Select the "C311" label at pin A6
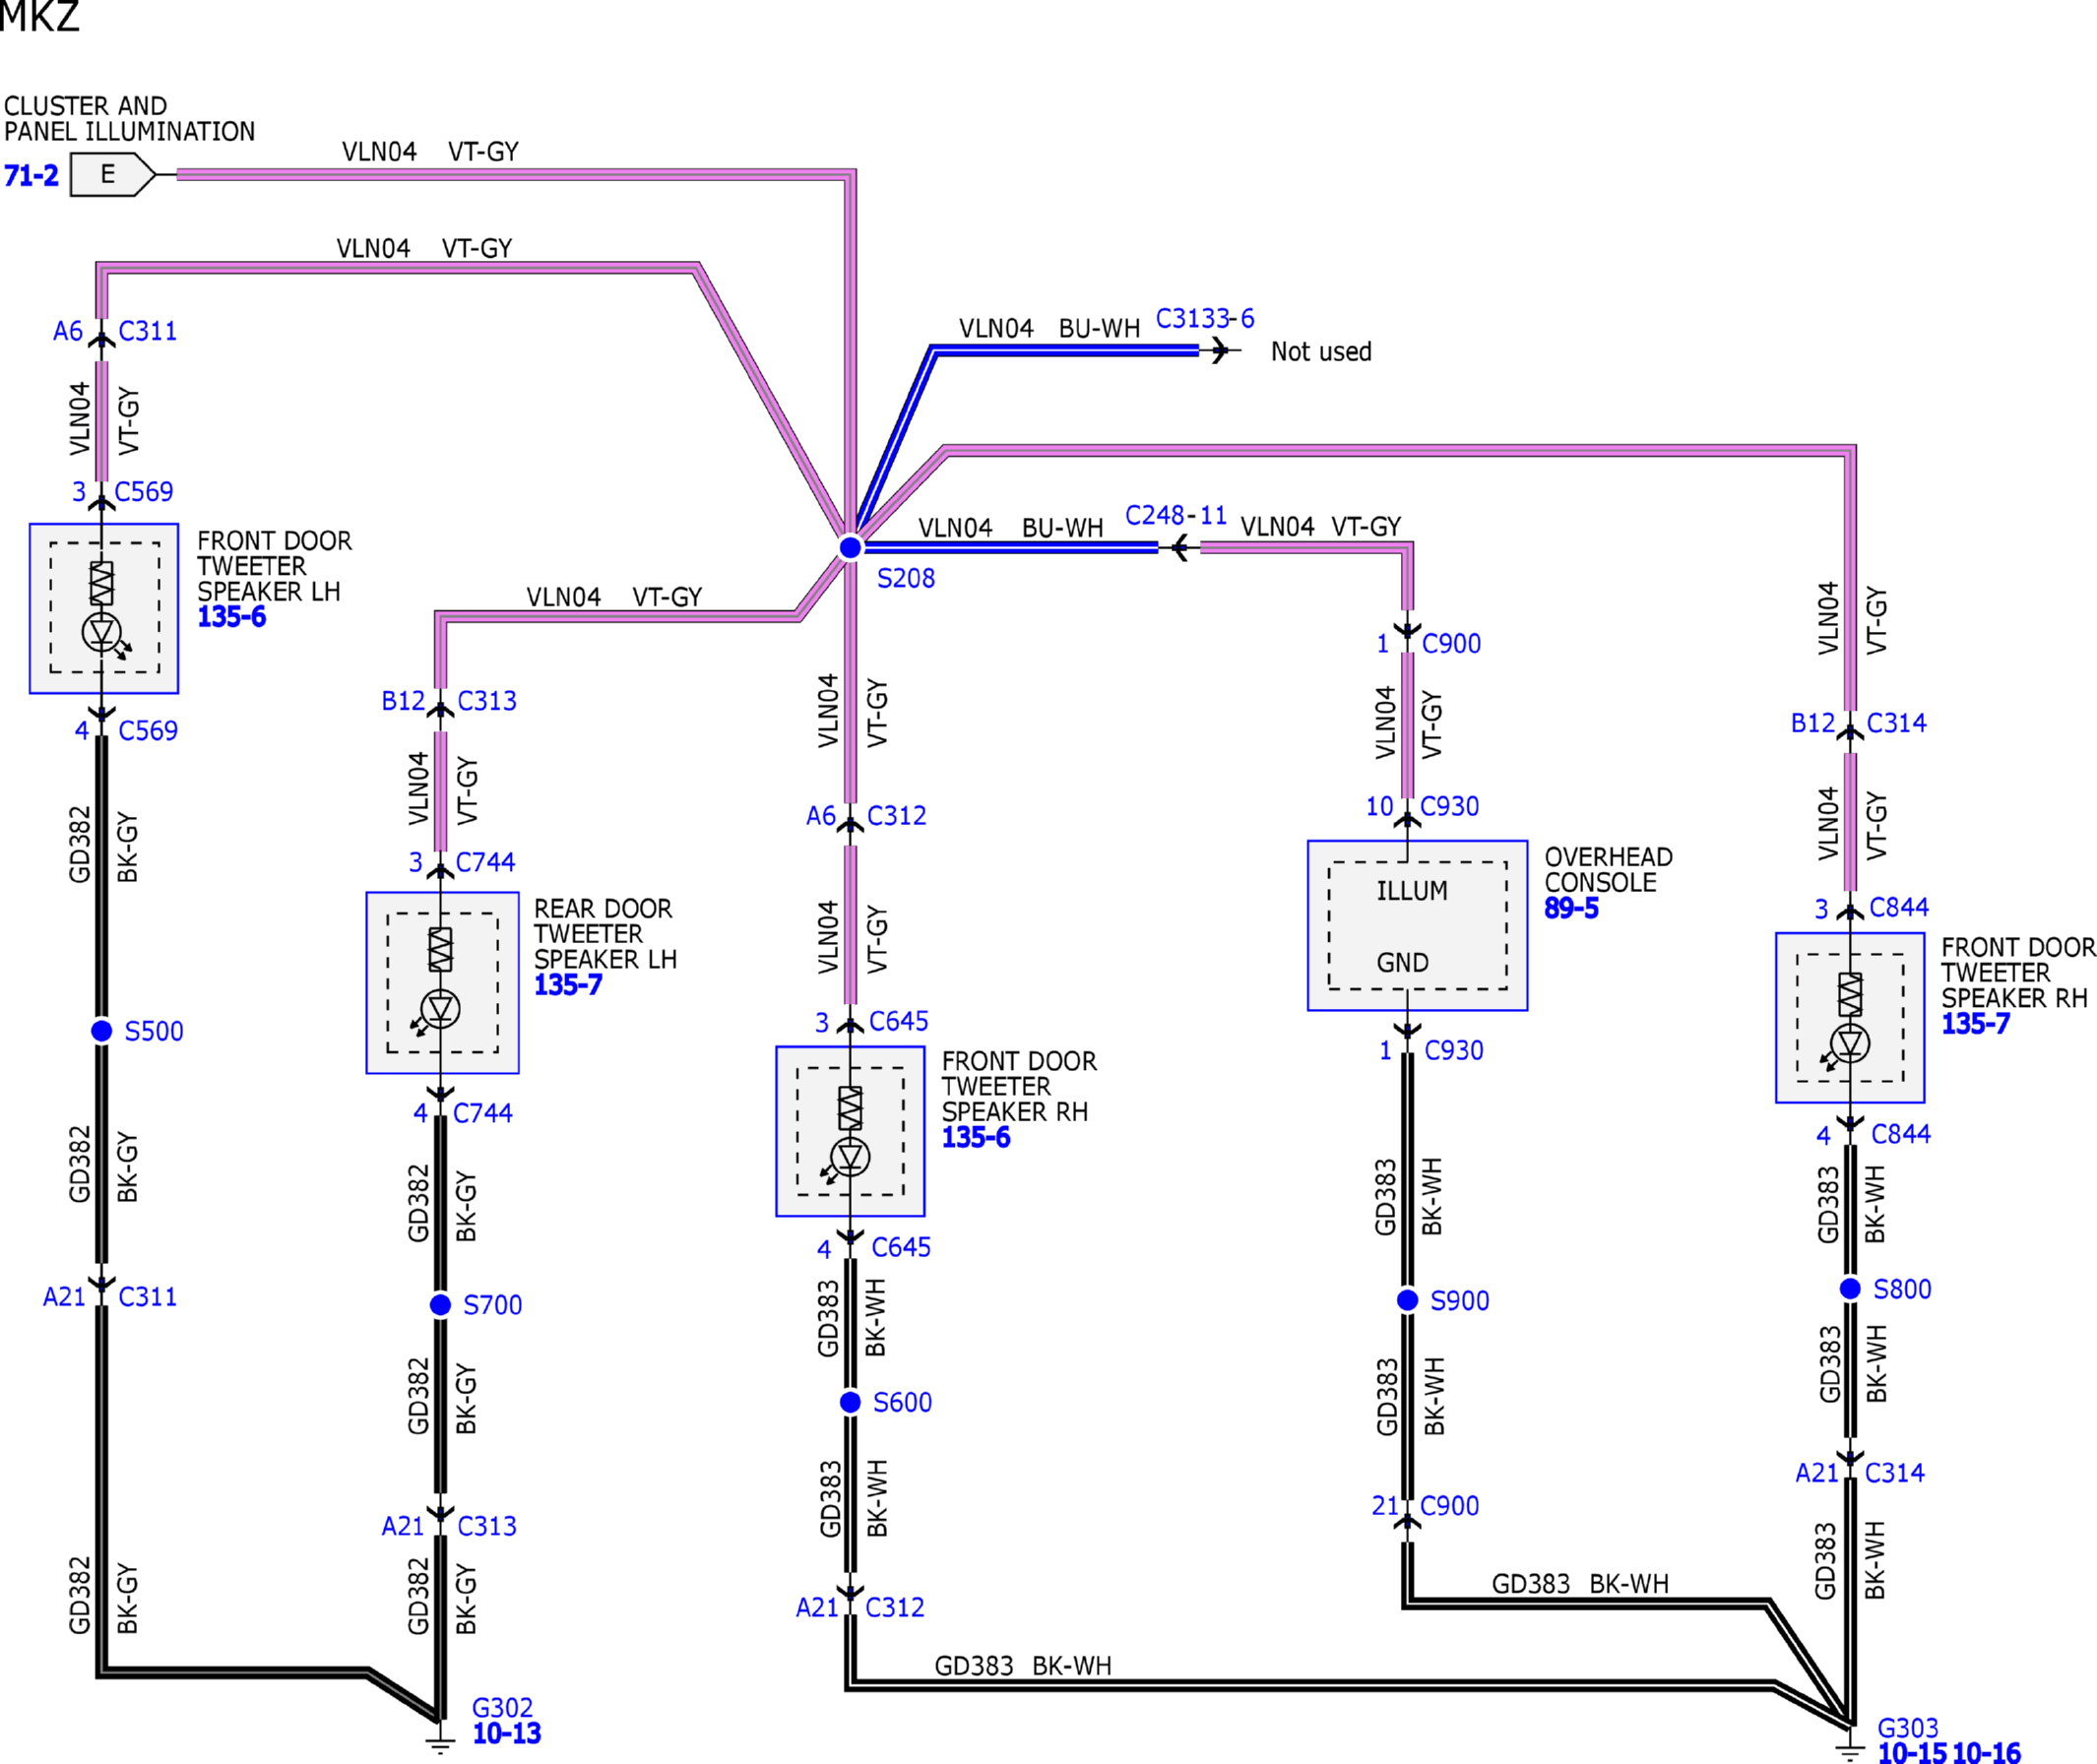 (x=148, y=331)
